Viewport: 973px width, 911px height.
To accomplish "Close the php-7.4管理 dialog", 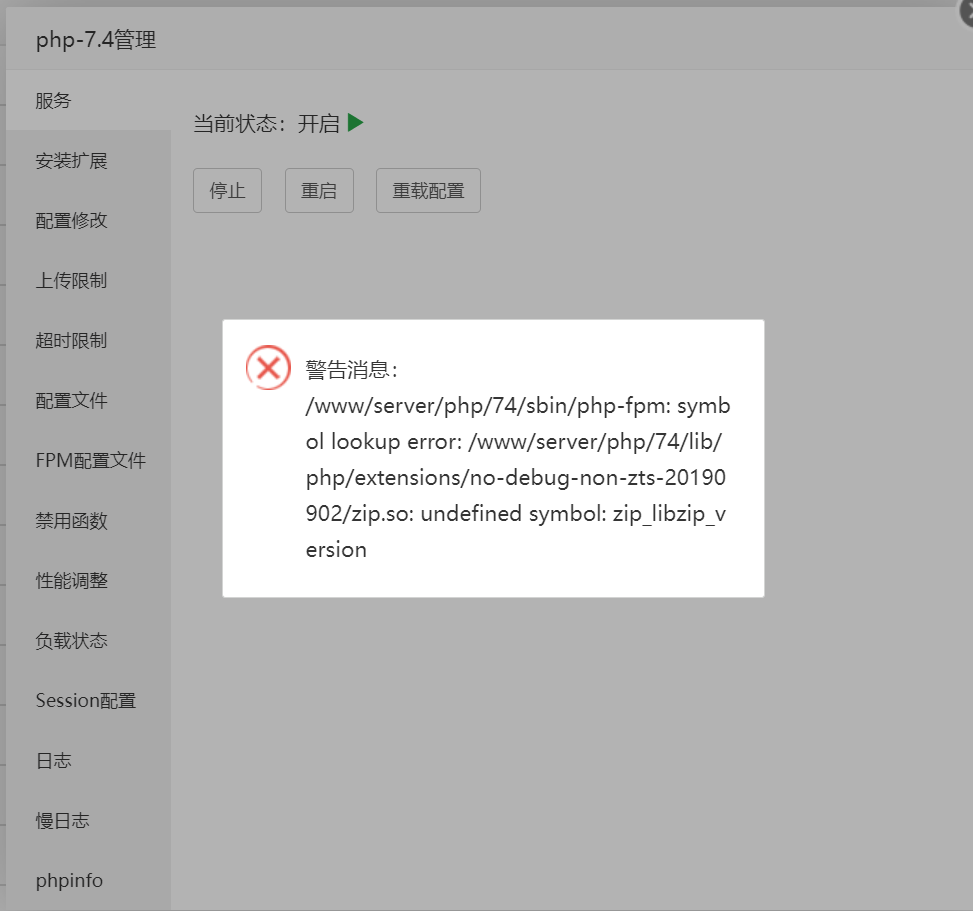I will pos(967,12).
